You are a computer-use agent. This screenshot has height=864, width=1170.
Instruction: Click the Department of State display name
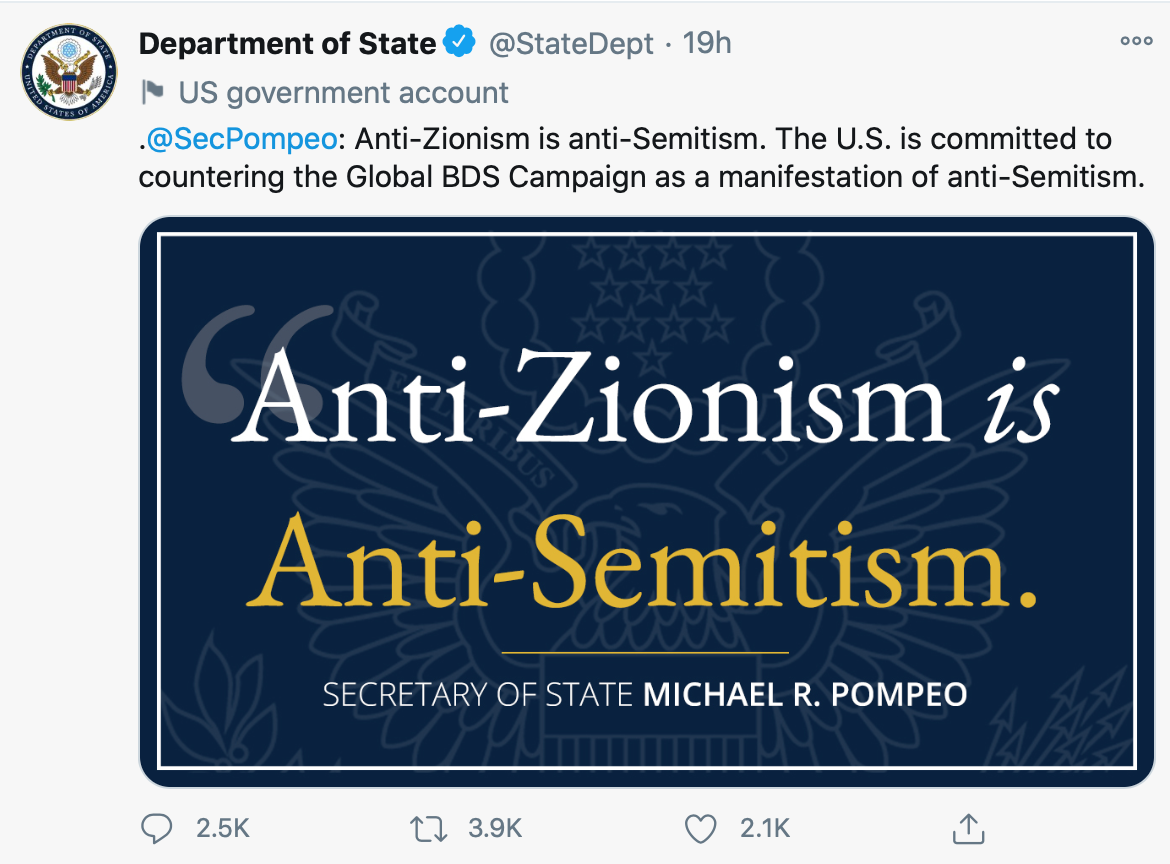[287, 44]
